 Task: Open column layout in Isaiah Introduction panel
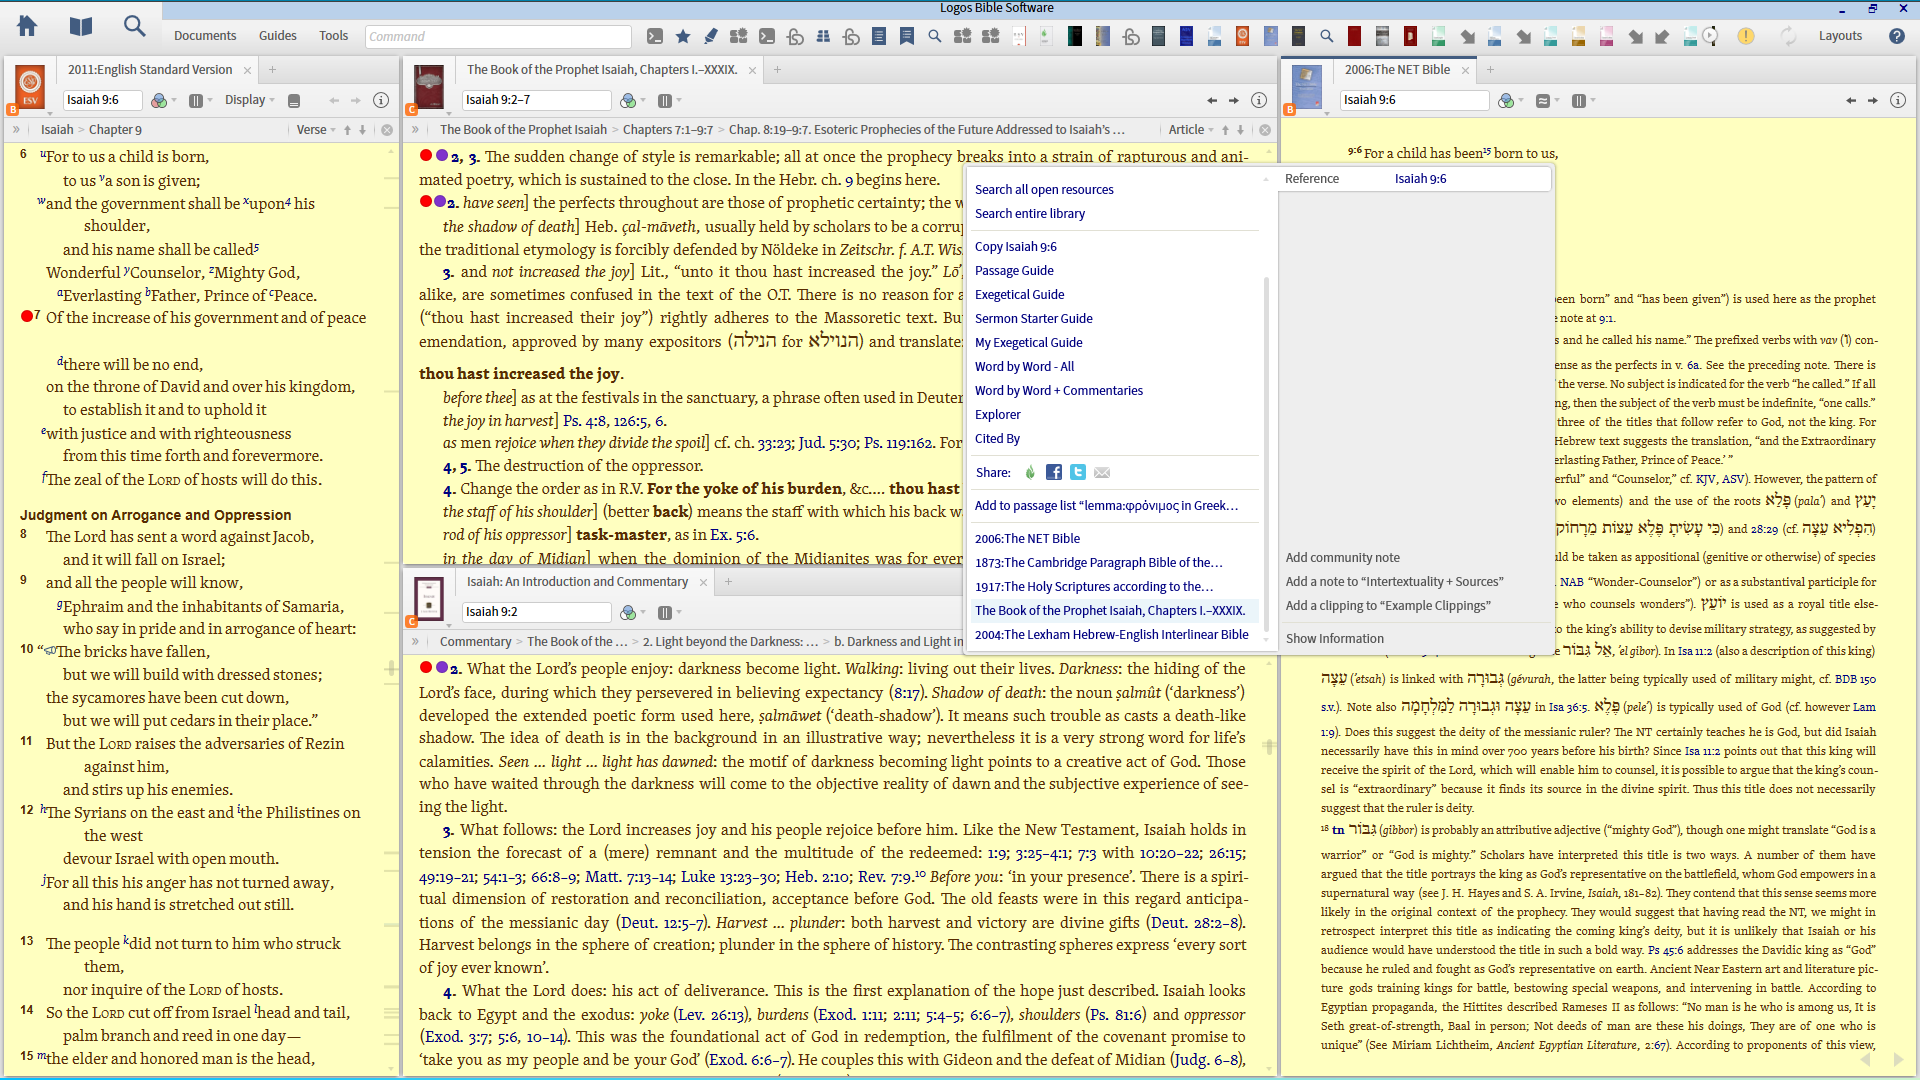669,612
